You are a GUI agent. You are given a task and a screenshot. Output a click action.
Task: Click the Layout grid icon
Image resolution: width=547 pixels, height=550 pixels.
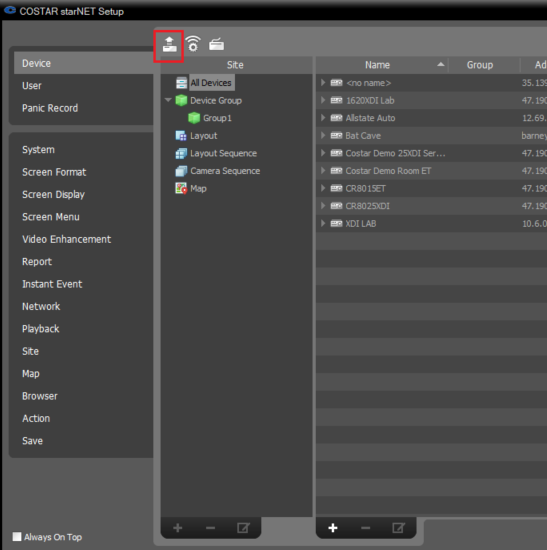(x=181, y=135)
